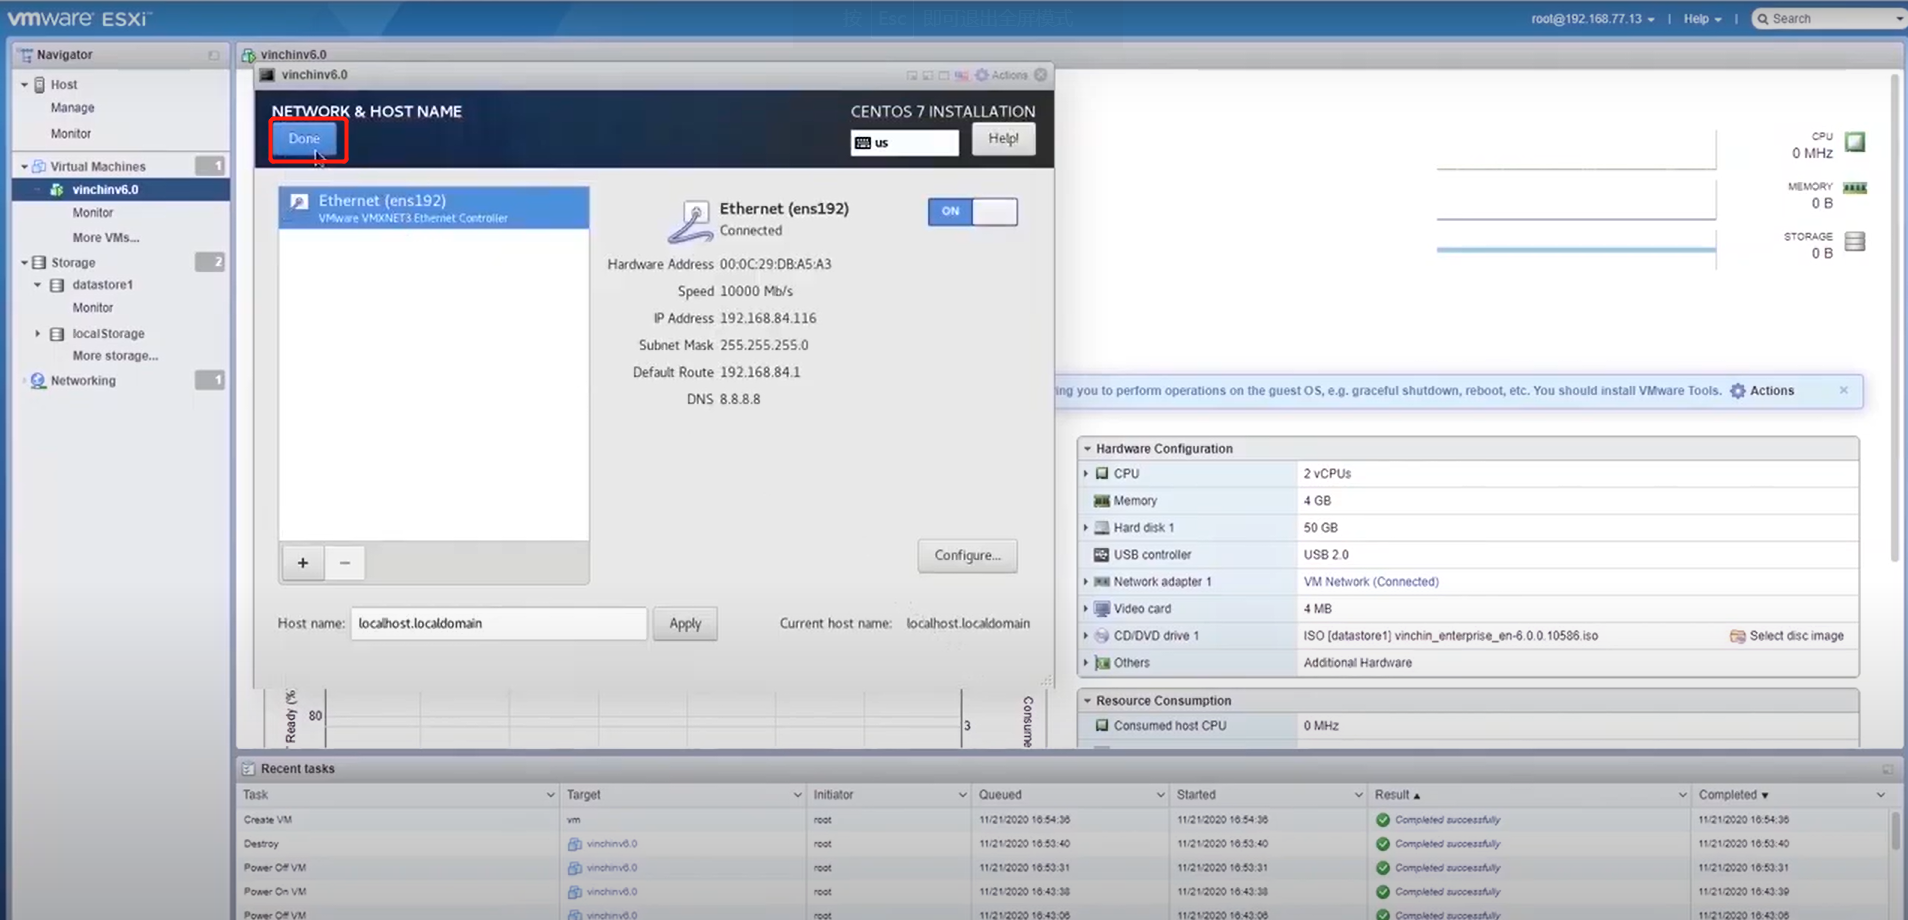
Task: Click the Virtual Machines icon
Action: pyautogui.click(x=39, y=167)
